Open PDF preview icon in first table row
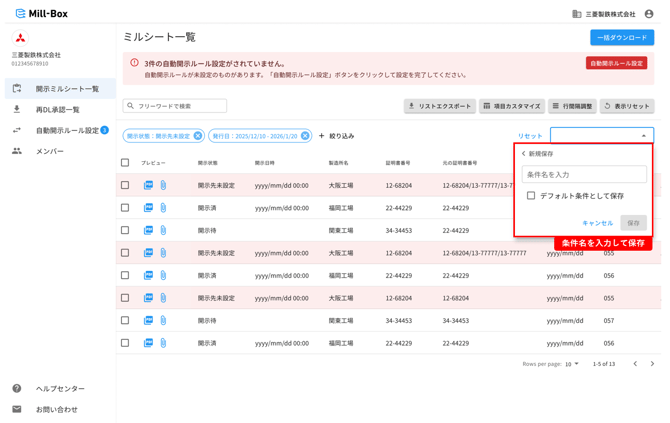 coord(148,185)
